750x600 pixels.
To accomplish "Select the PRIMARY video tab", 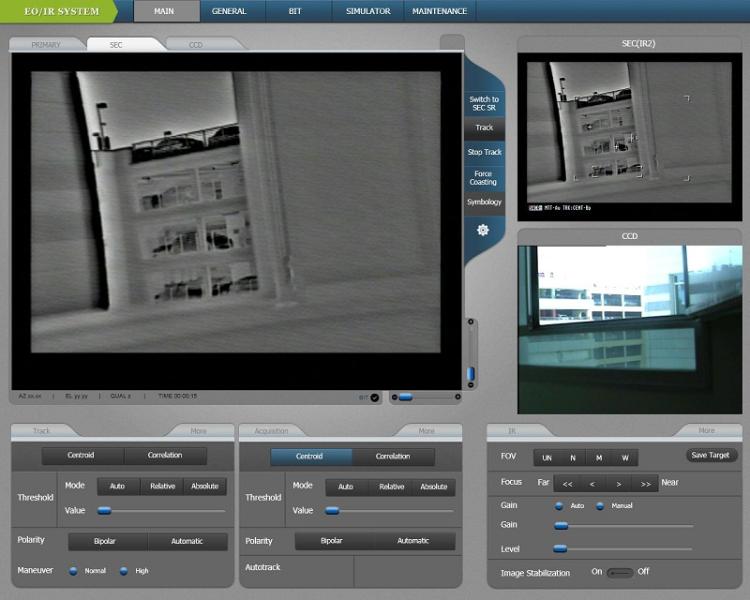I will [46, 44].
